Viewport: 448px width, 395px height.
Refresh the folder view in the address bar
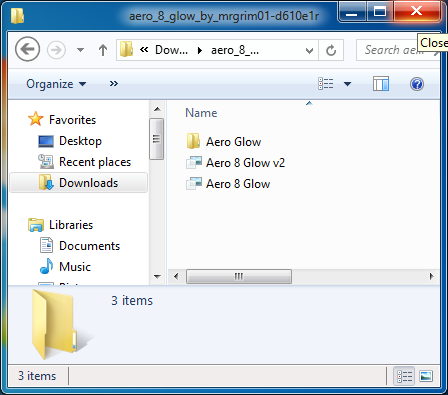click(331, 50)
